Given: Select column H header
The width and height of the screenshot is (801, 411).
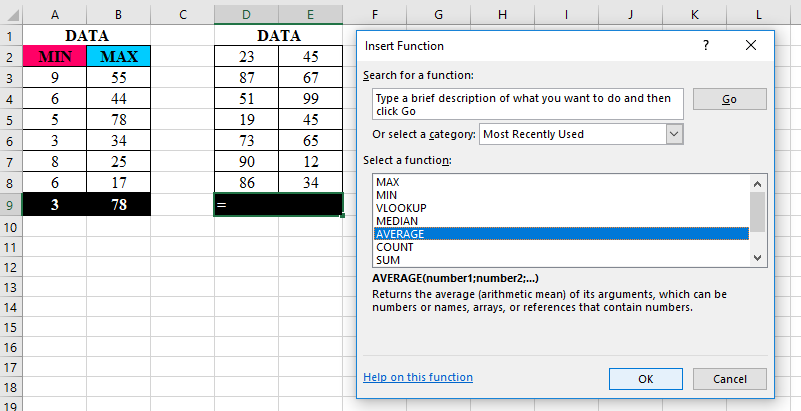Looking at the screenshot, I should coord(503,15).
